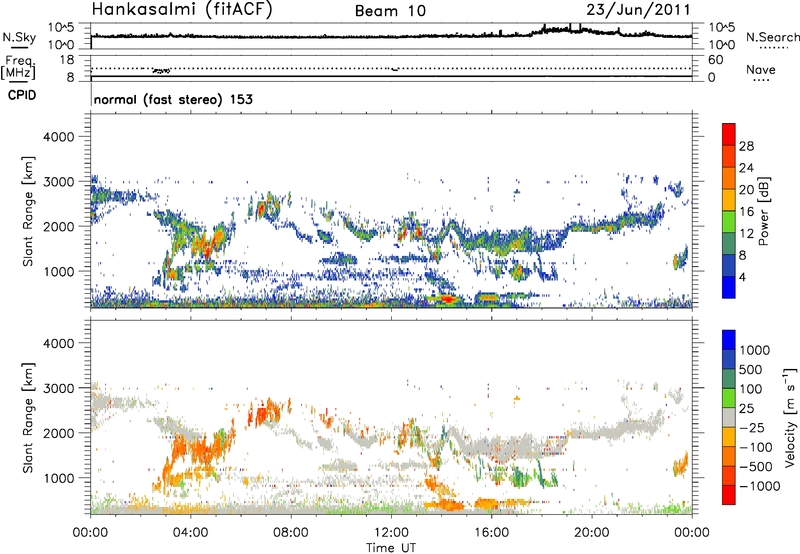Click the 08:00 time tick label
This screenshot has height=554, width=800.
click(x=291, y=533)
